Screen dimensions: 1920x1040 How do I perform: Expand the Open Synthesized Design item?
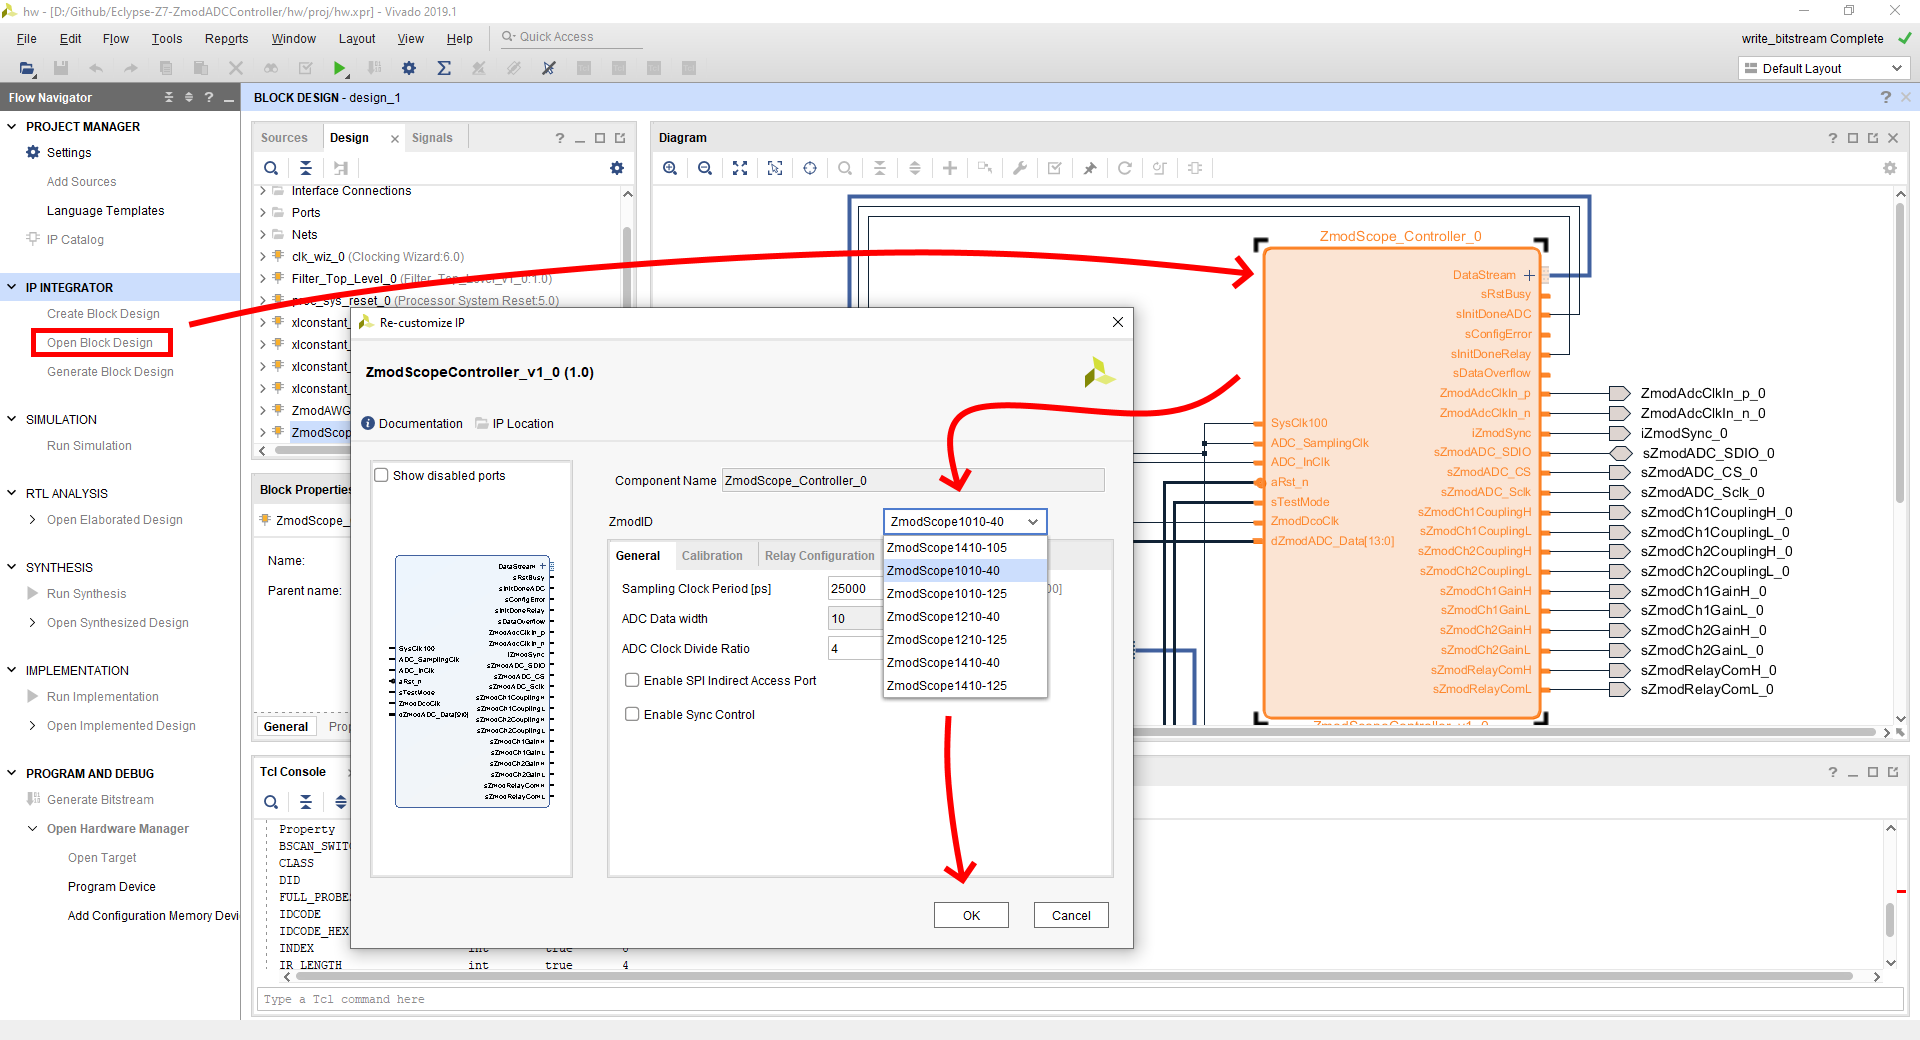(33, 623)
